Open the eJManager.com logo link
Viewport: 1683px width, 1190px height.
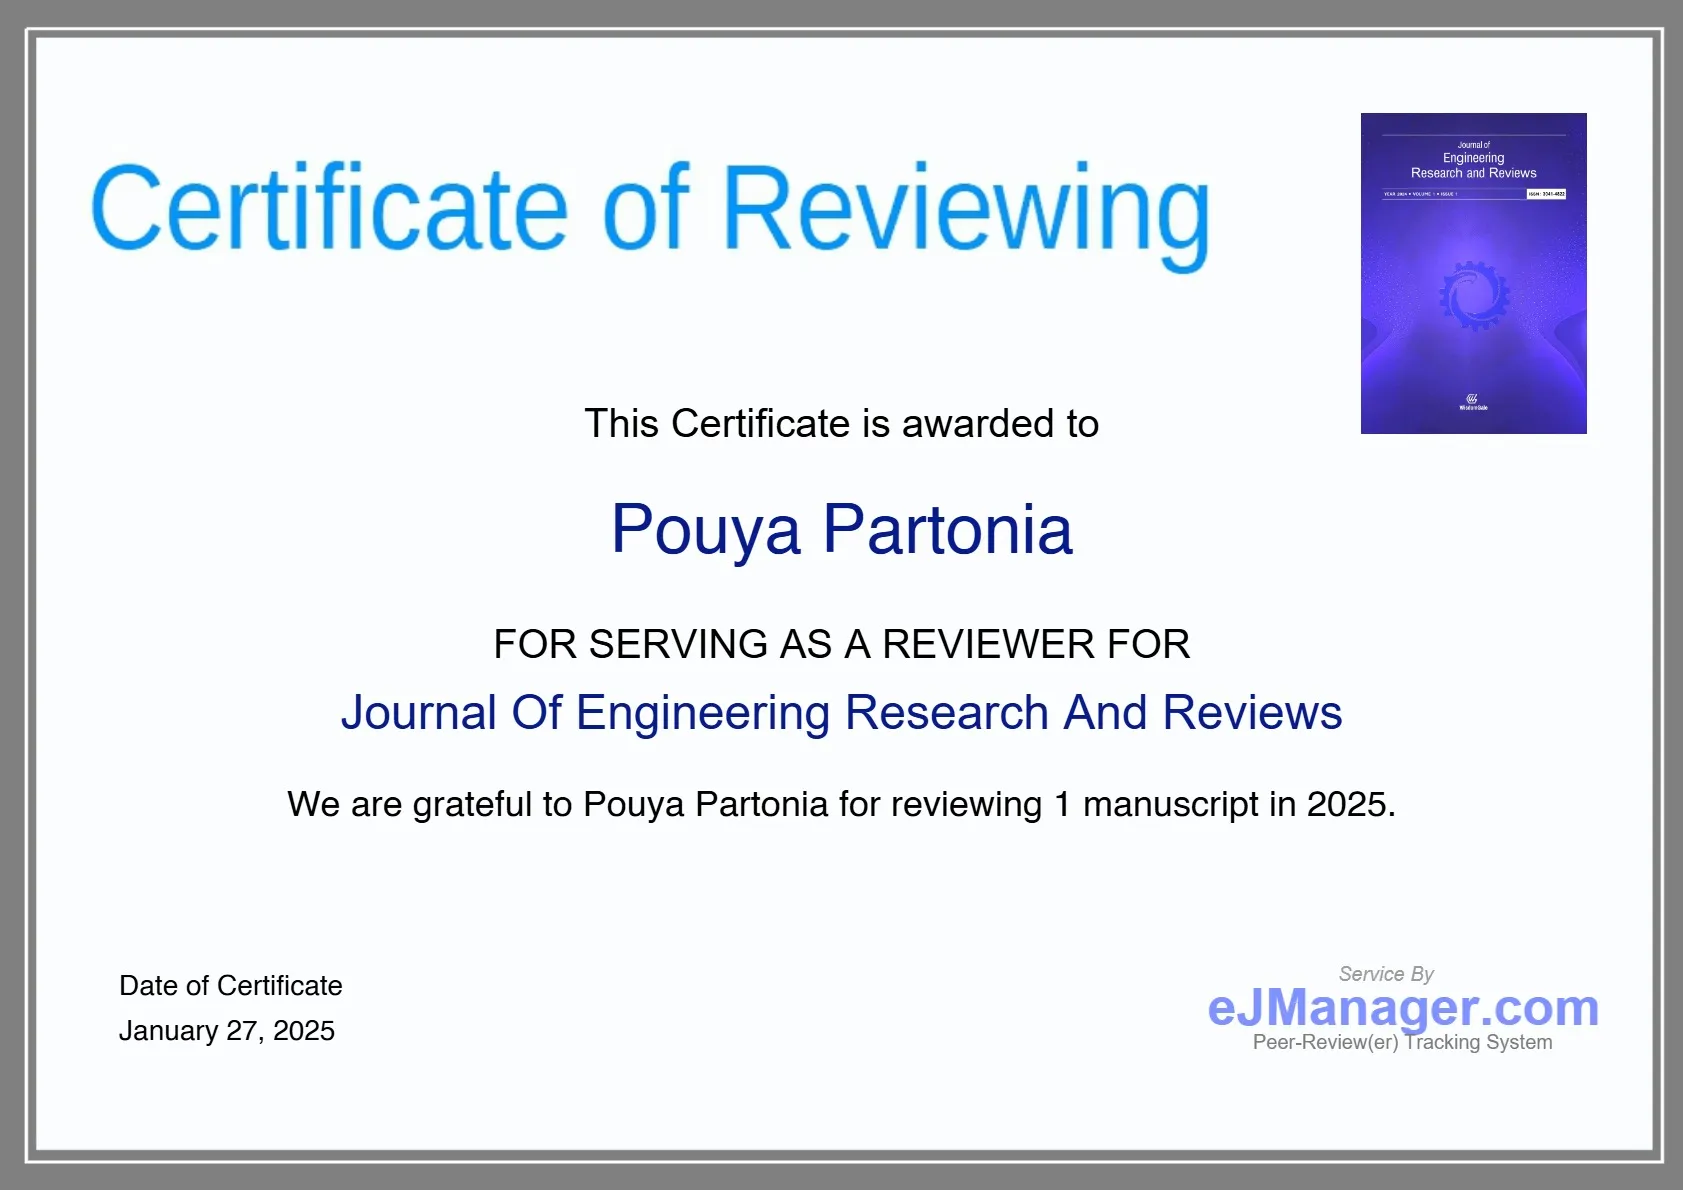click(x=1402, y=1008)
